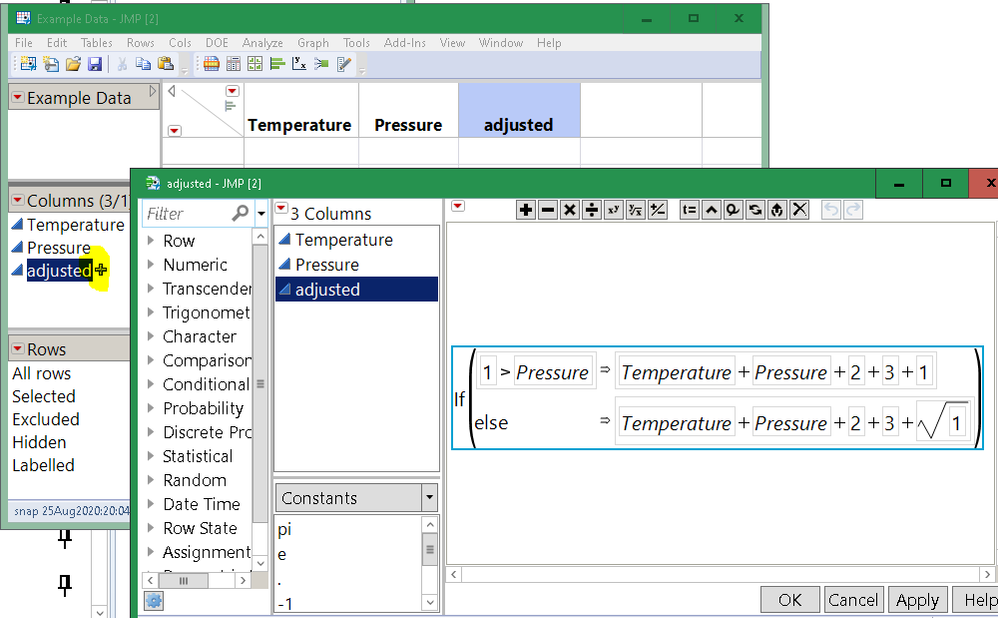Click the formula editor settings gear icon
Screen dimensions: 998x618
153,600
